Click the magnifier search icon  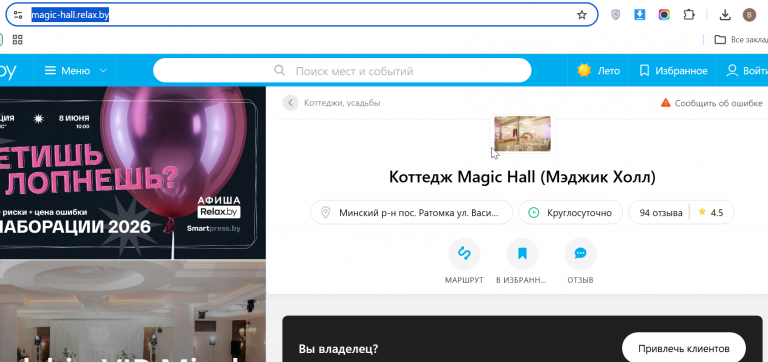pos(279,71)
